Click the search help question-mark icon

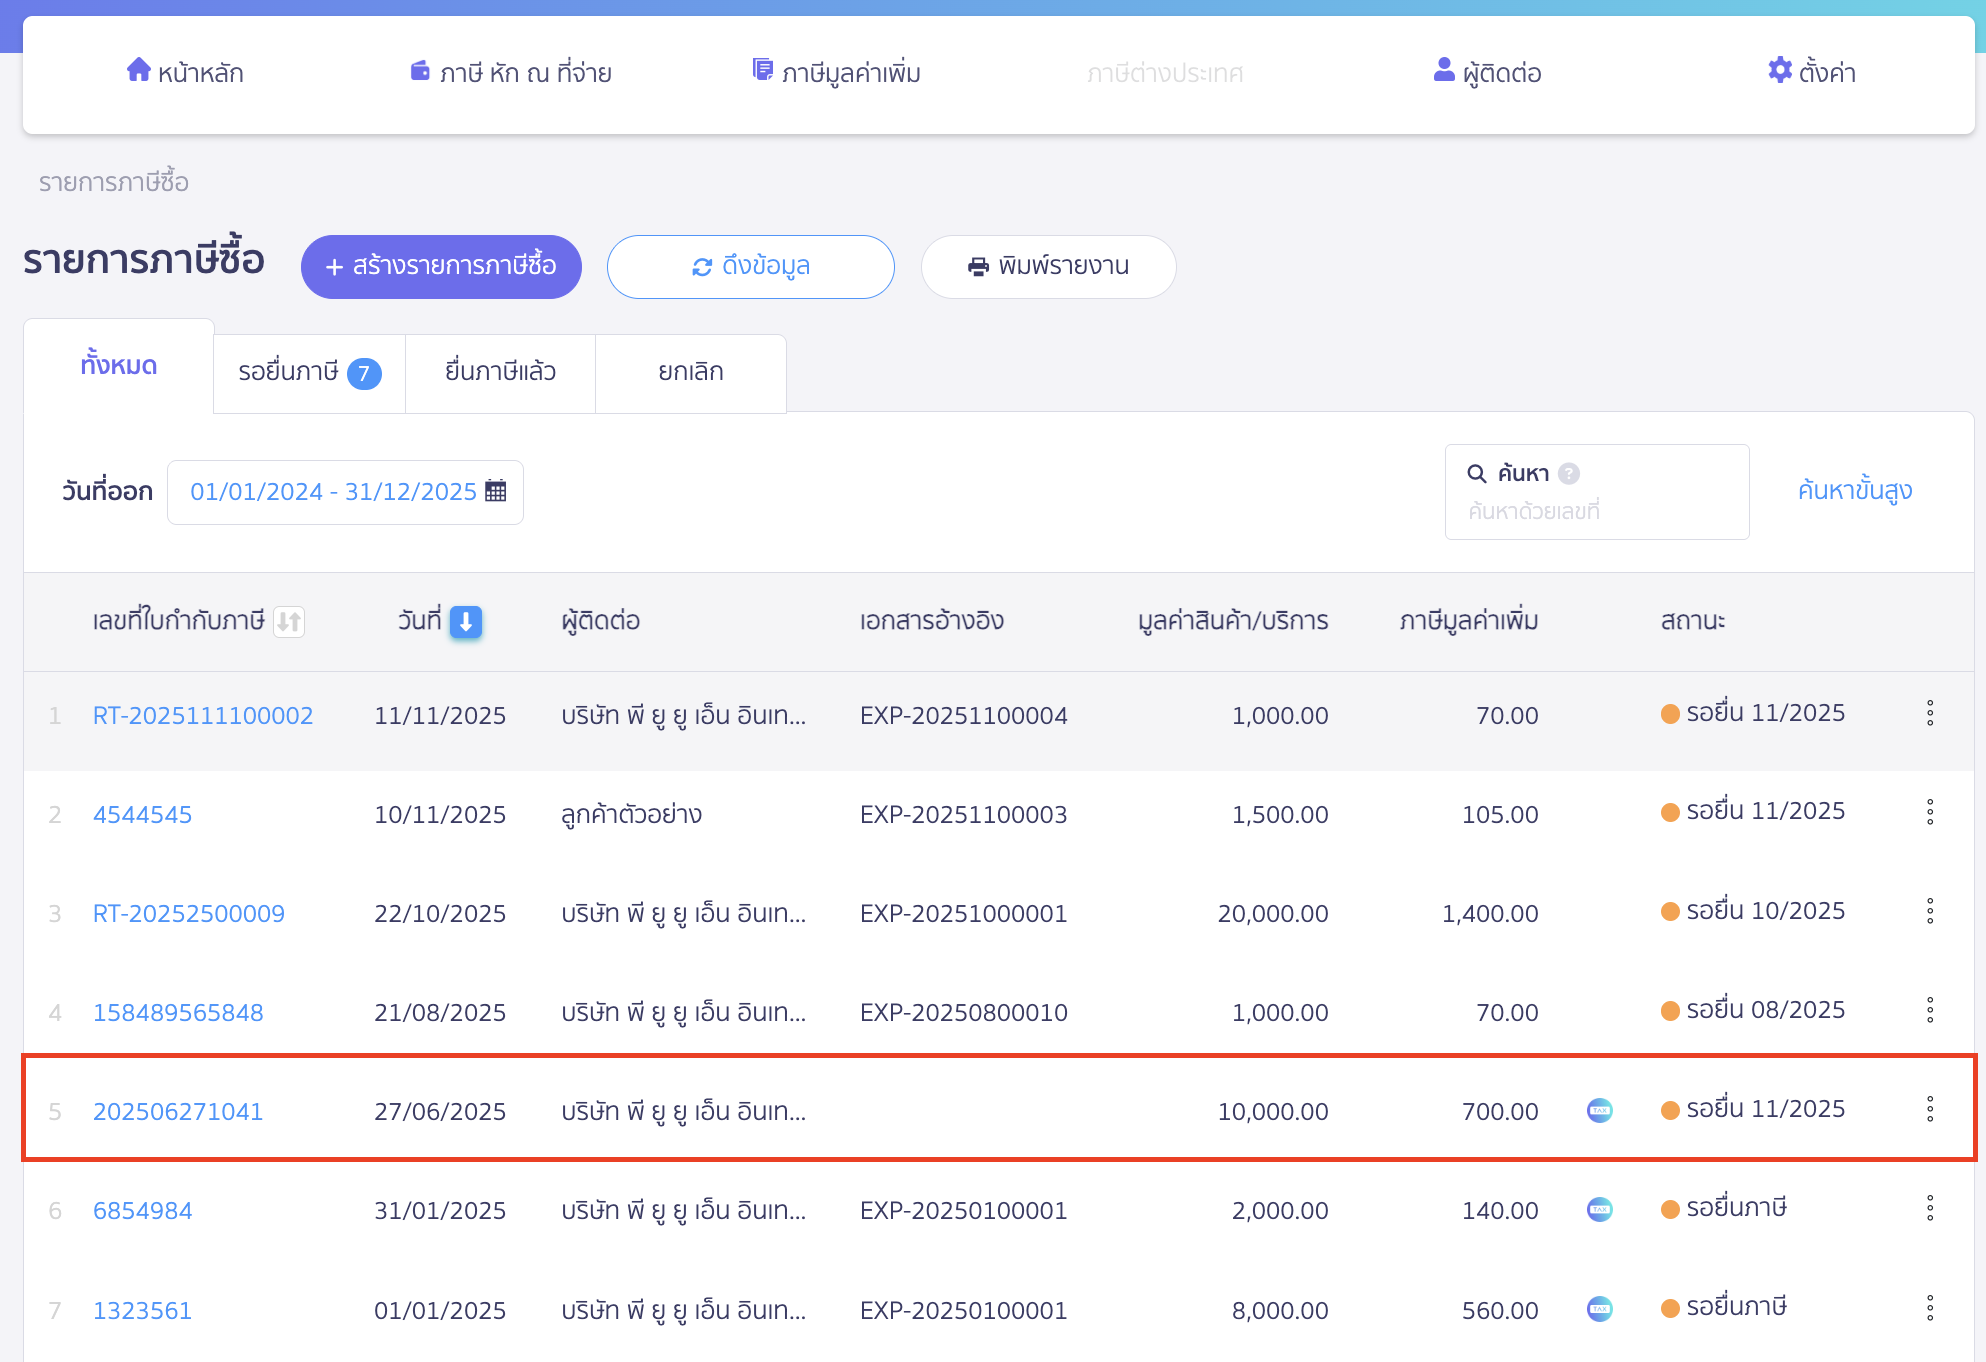(1569, 473)
